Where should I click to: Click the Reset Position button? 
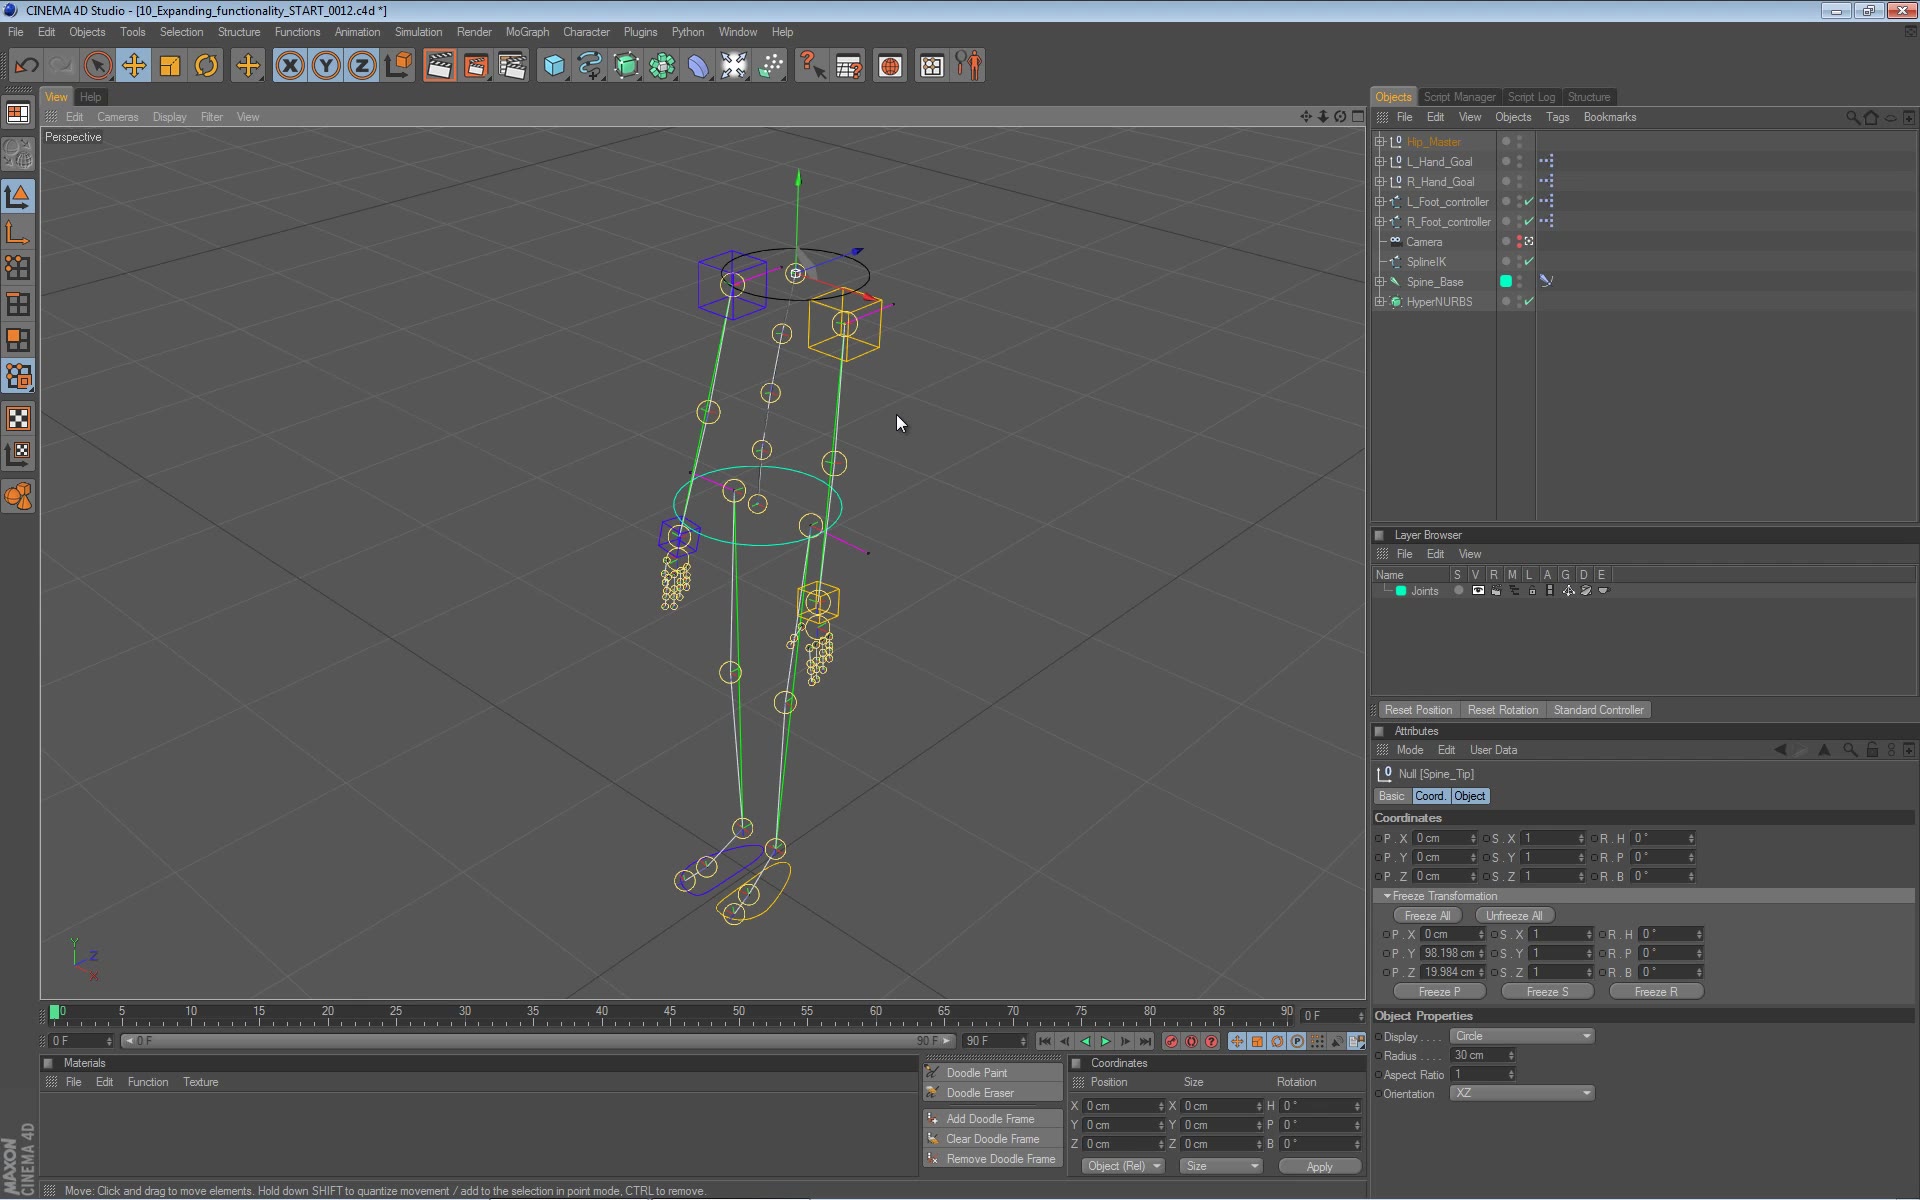1418,709
